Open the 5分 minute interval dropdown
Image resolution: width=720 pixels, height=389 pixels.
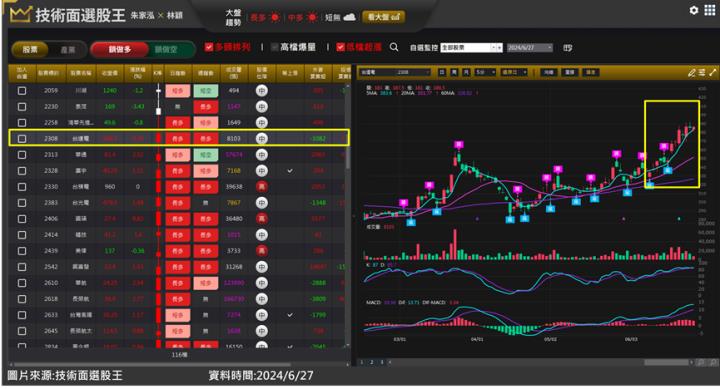click(x=485, y=72)
